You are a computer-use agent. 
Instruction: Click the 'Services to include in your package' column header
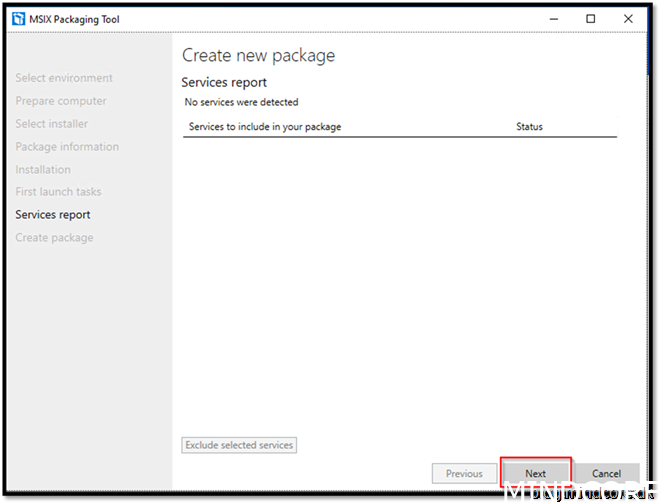pos(265,127)
